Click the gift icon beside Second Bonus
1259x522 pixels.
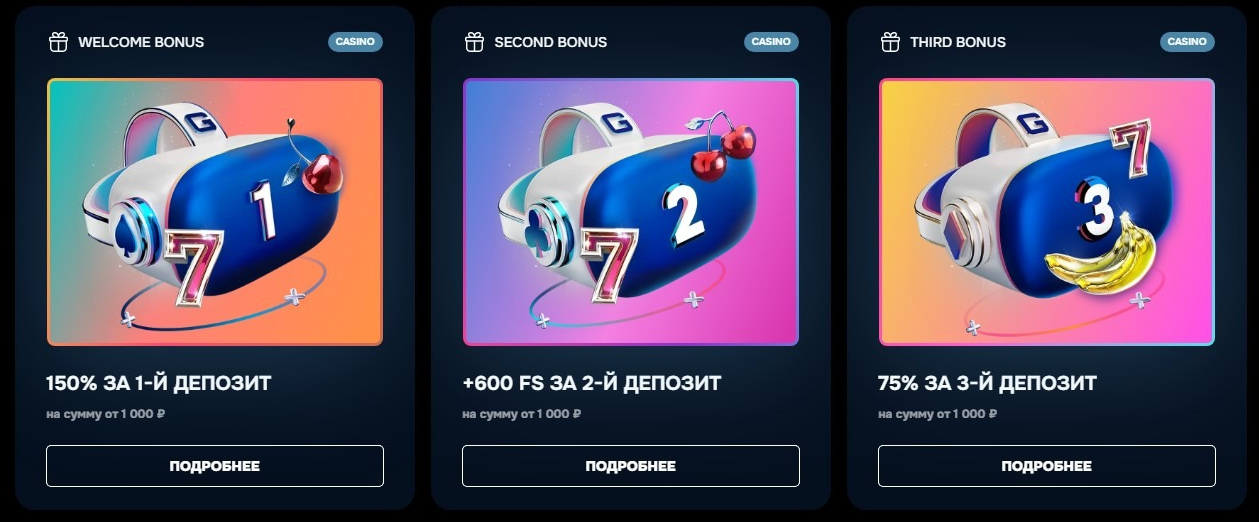click(x=474, y=42)
